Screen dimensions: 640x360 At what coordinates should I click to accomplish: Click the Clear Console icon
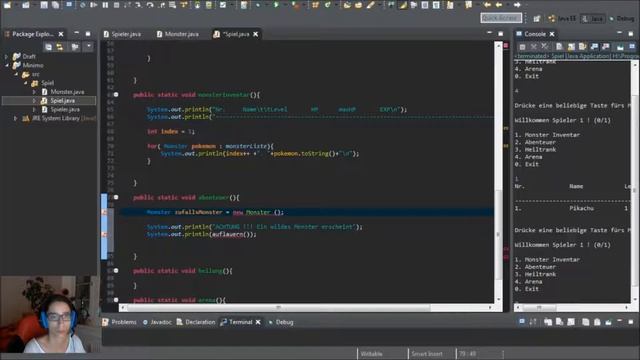559,47
